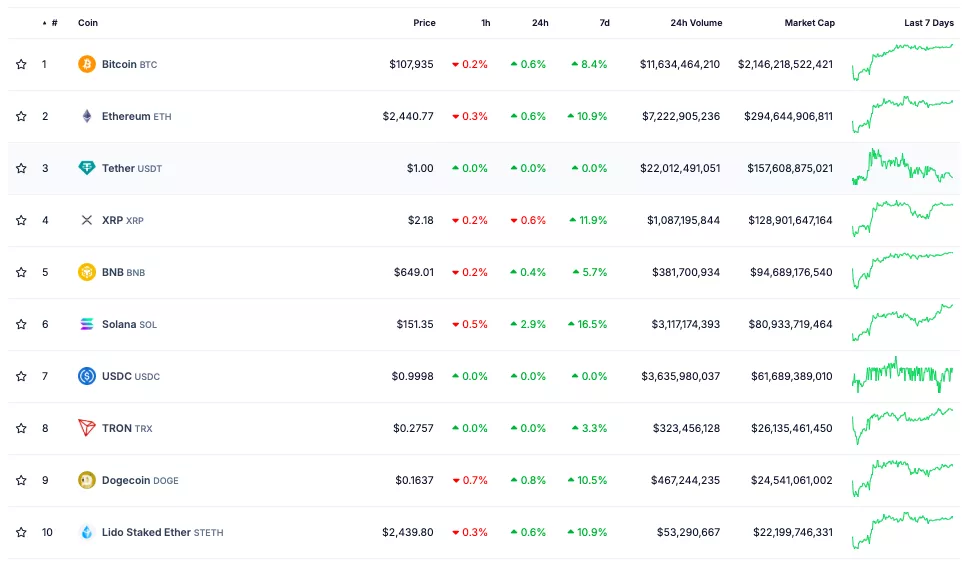962x563 pixels.
Task: Click the Solana logo icon
Action: (x=87, y=324)
